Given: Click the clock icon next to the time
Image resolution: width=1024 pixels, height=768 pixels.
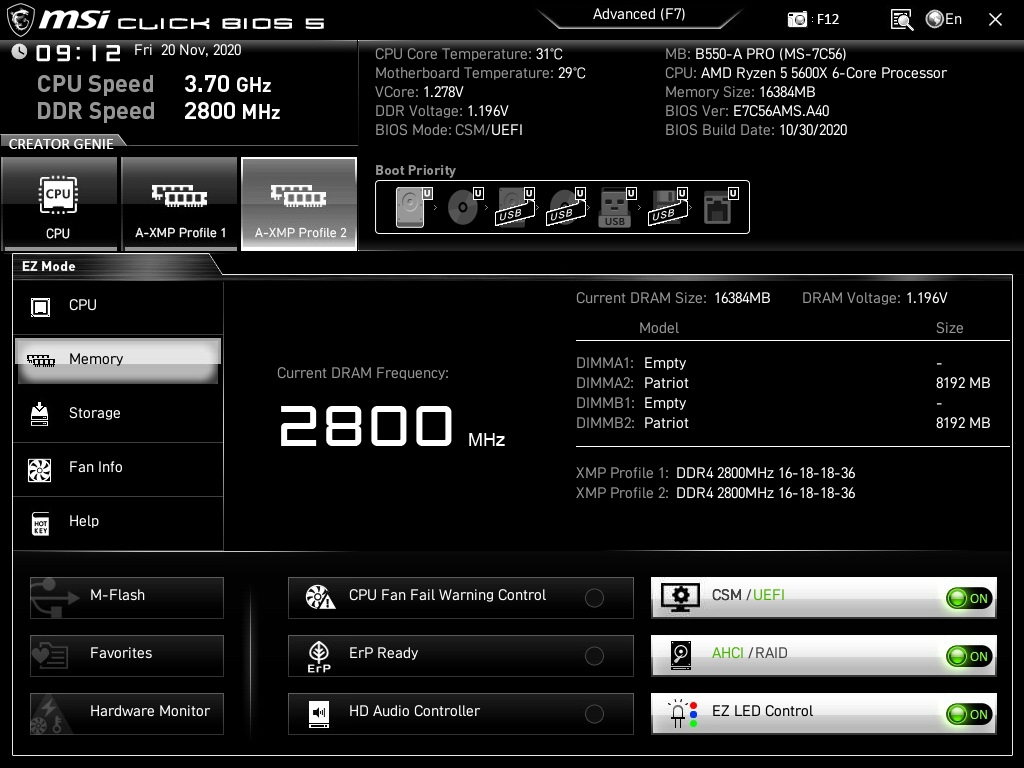Looking at the screenshot, I should pyautogui.click(x=20, y=52).
